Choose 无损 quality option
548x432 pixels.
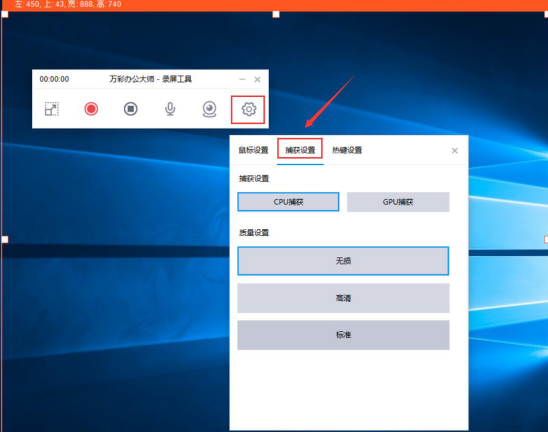343,261
